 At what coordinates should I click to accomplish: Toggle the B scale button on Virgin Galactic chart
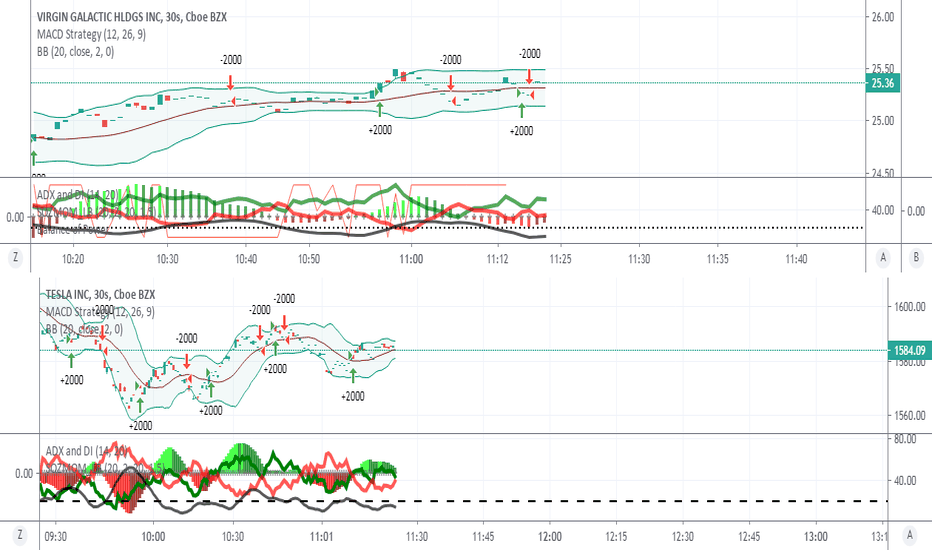[916, 257]
